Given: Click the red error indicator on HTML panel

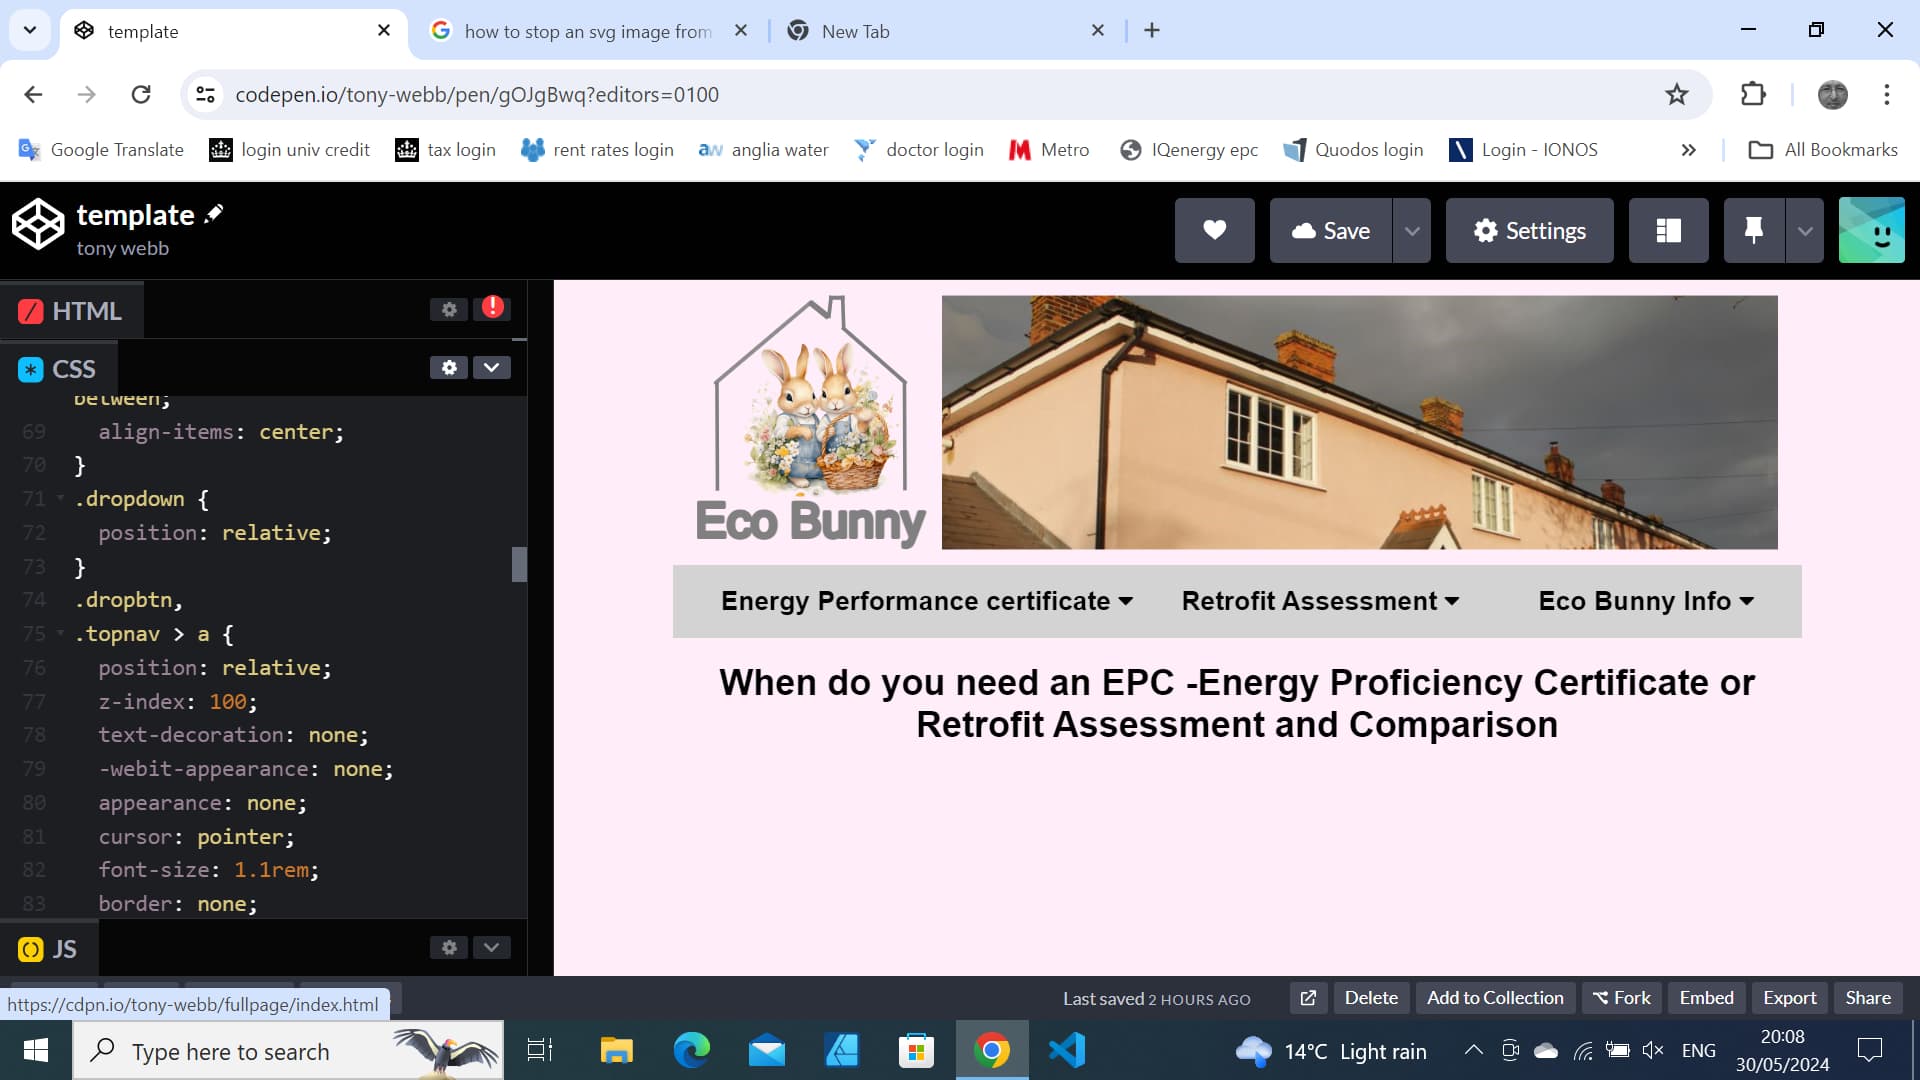Looking at the screenshot, I should (492, 309).
